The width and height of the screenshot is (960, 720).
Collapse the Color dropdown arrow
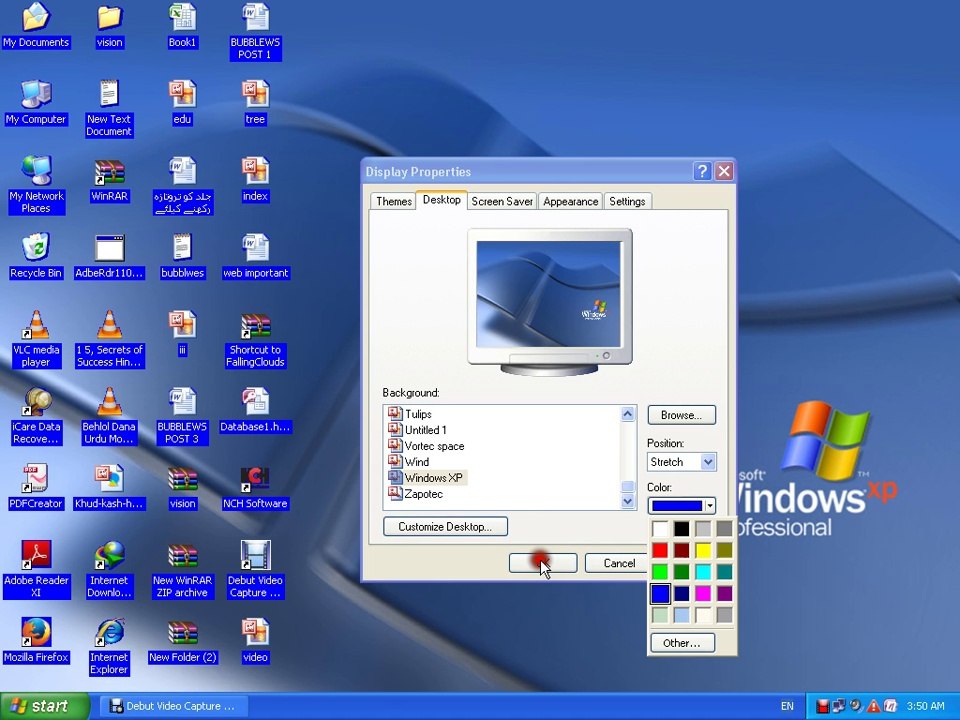[x=710, y=506]
